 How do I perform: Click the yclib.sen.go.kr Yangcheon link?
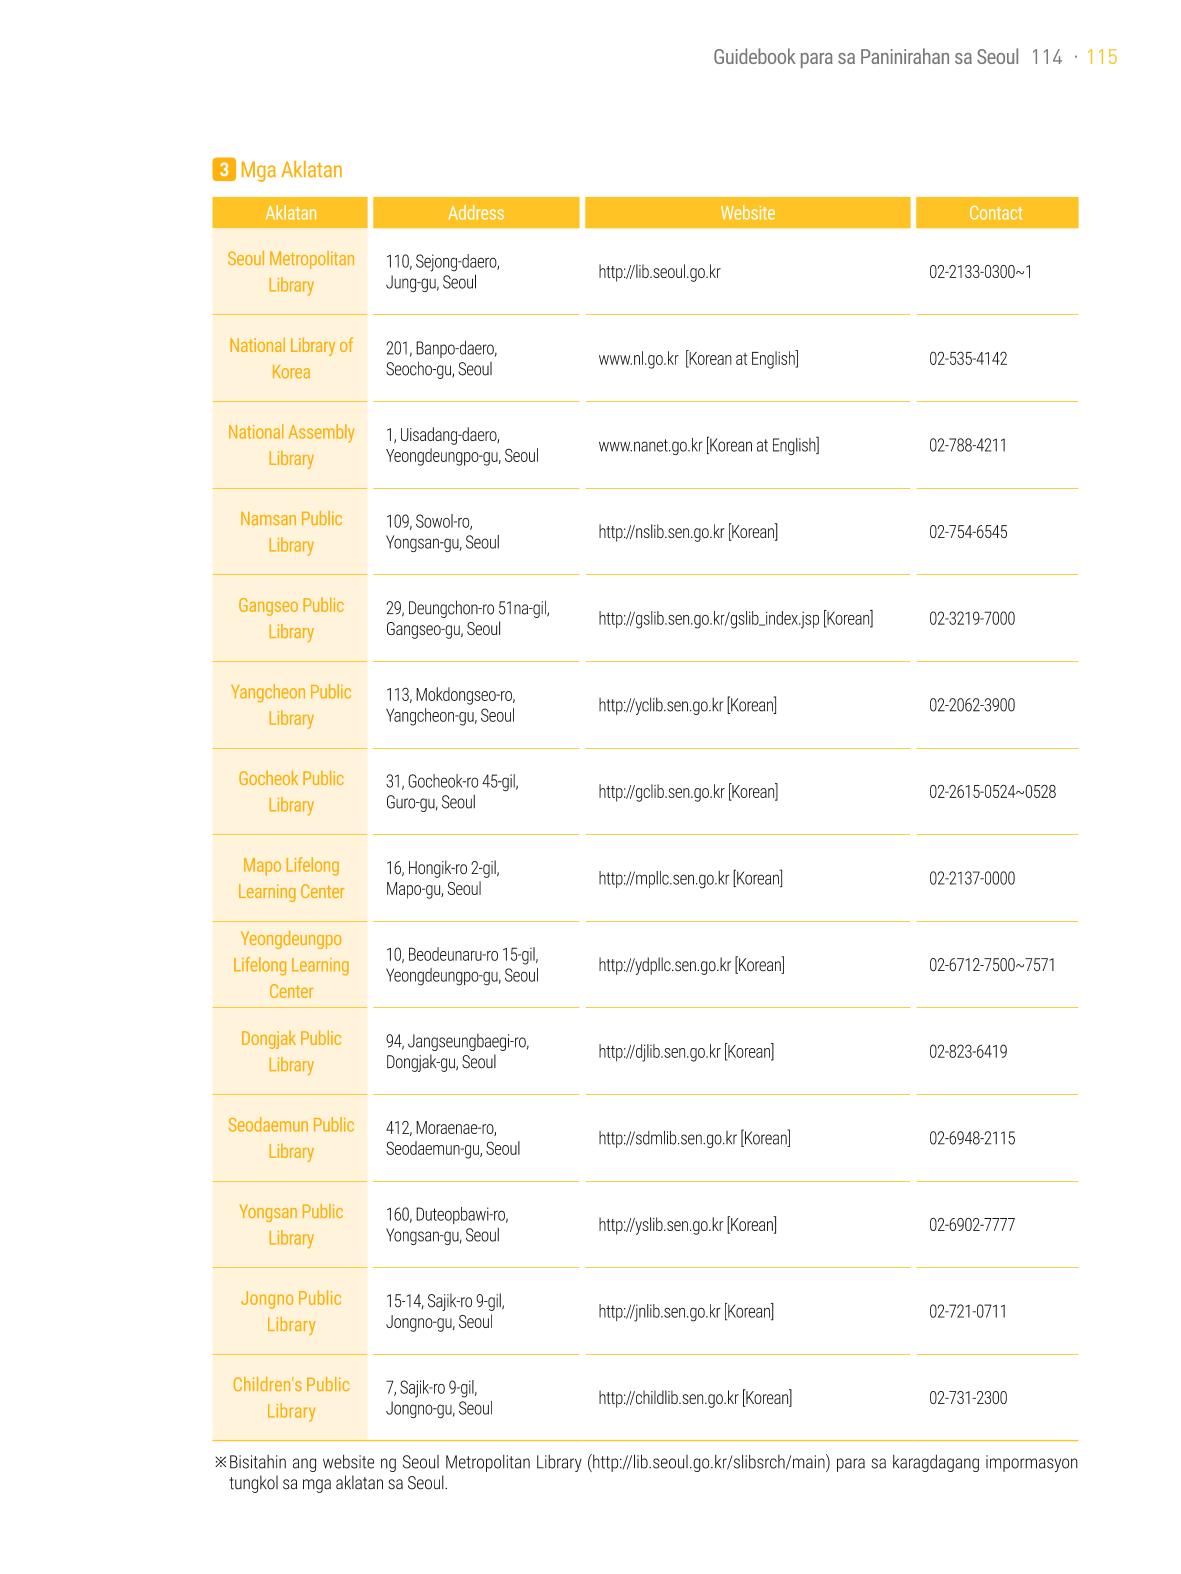pos(660,706)
